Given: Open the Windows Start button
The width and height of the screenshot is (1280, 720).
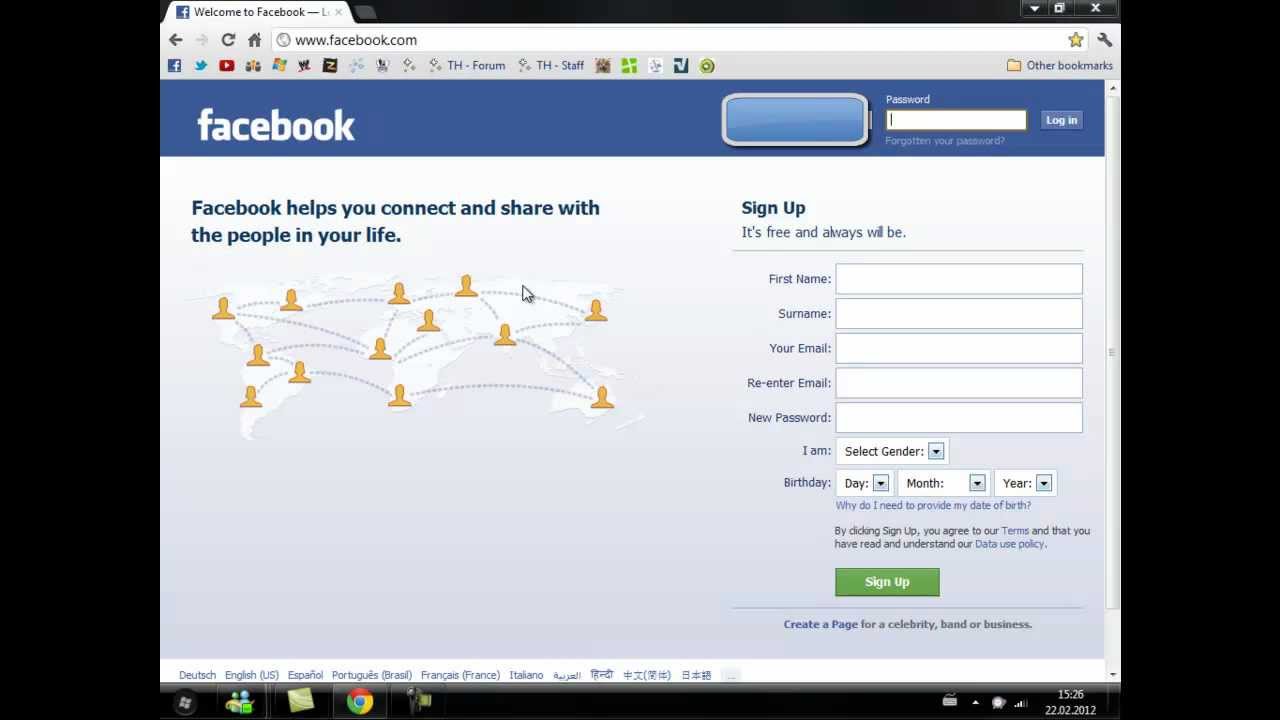Looking at the screenshot, I should coord(184,703).
